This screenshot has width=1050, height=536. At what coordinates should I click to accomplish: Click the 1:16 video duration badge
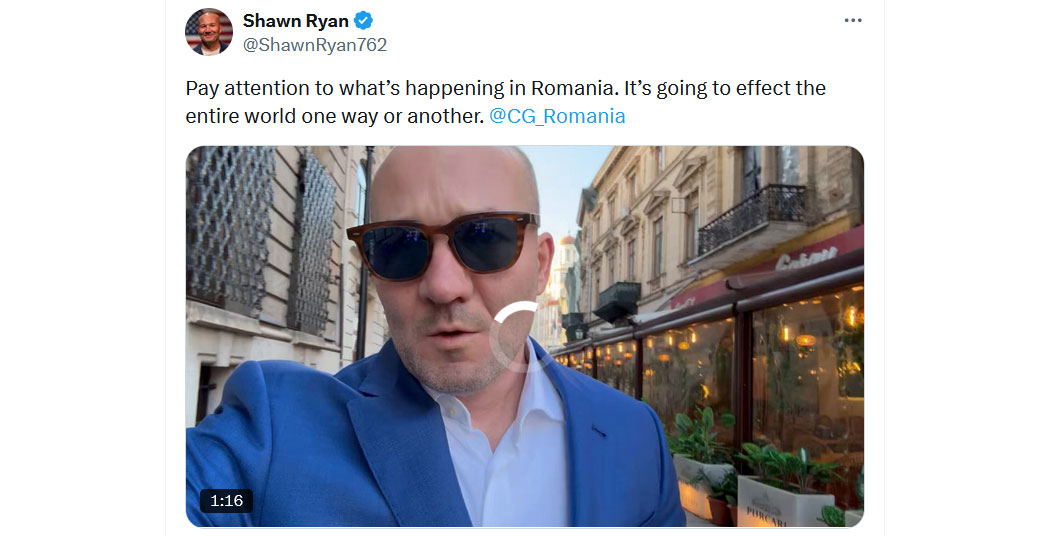(x=226, y=500)
